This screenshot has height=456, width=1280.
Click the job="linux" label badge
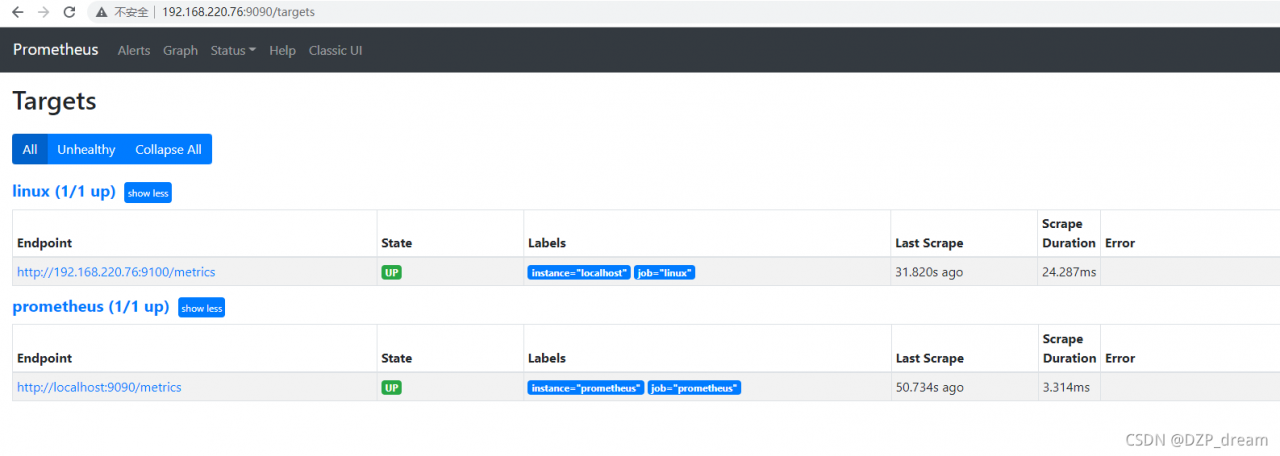point(664,272)
